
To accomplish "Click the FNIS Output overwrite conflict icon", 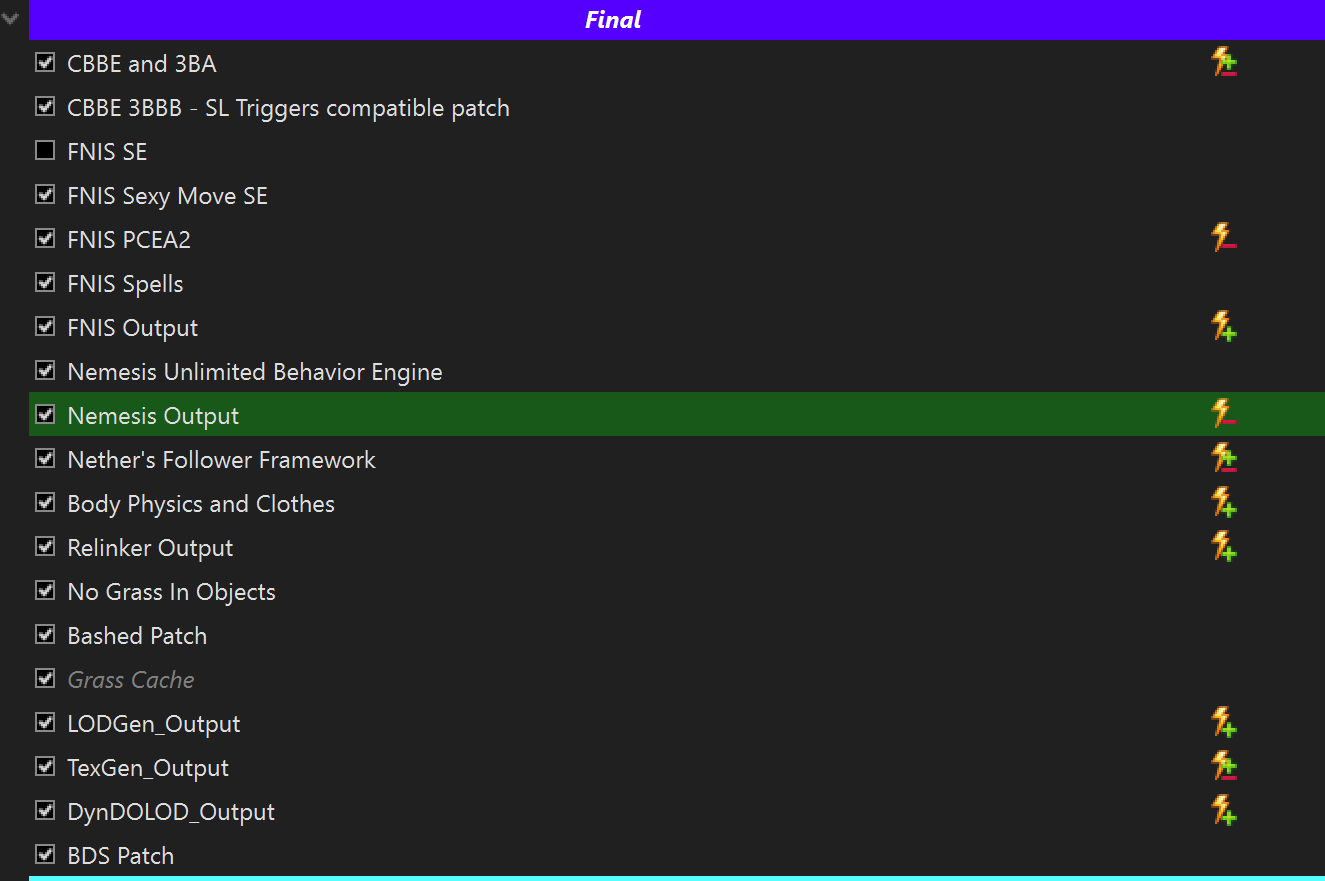I will (x=1224, y=326).
